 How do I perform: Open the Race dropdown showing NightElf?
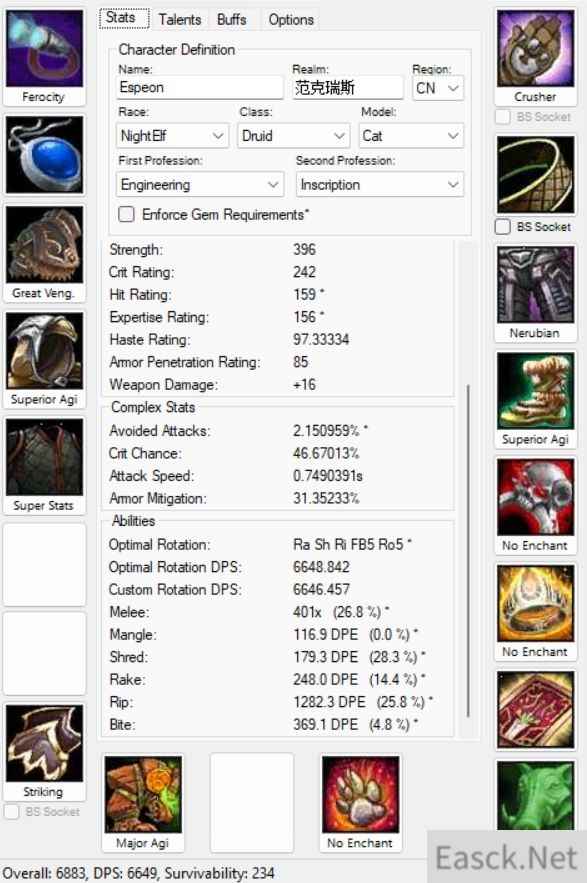(x=173, y=136)
